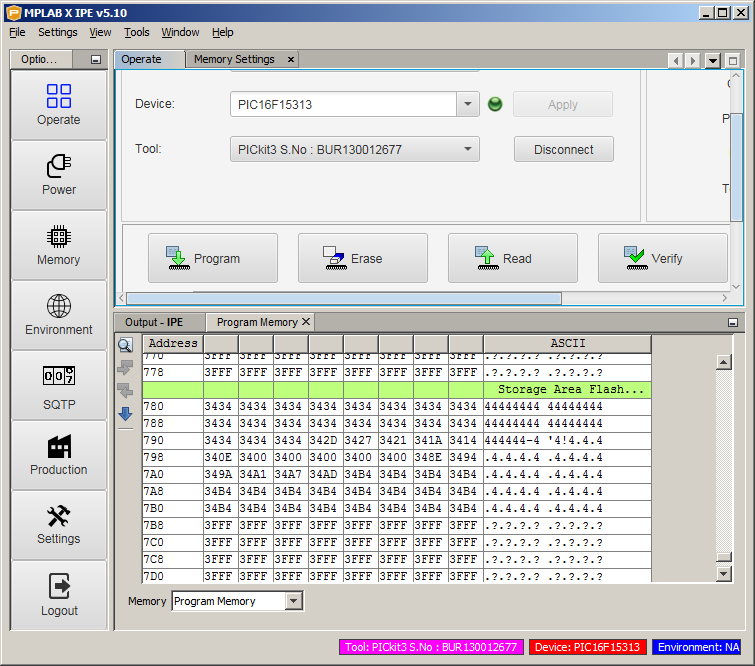Maximize the editor window area

(733, 61)
